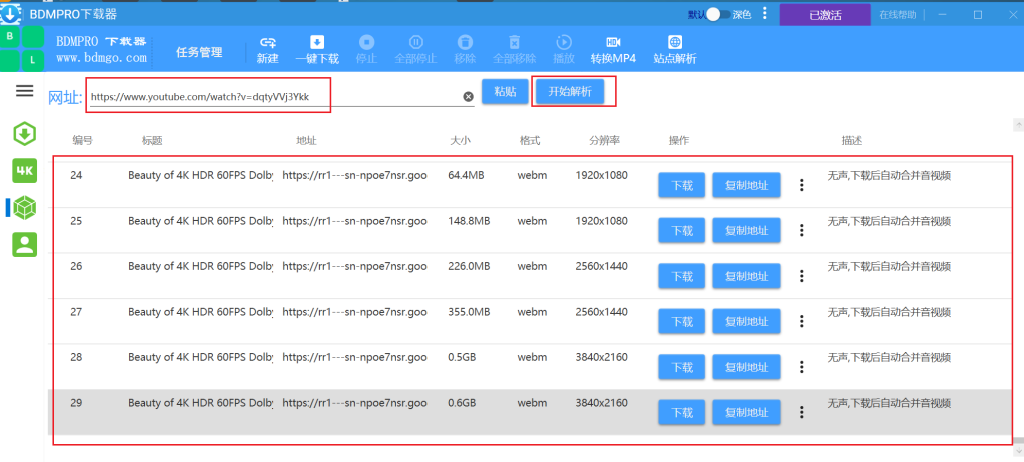
Task: Open more options for row 27
Action: [x=802, y=322]
